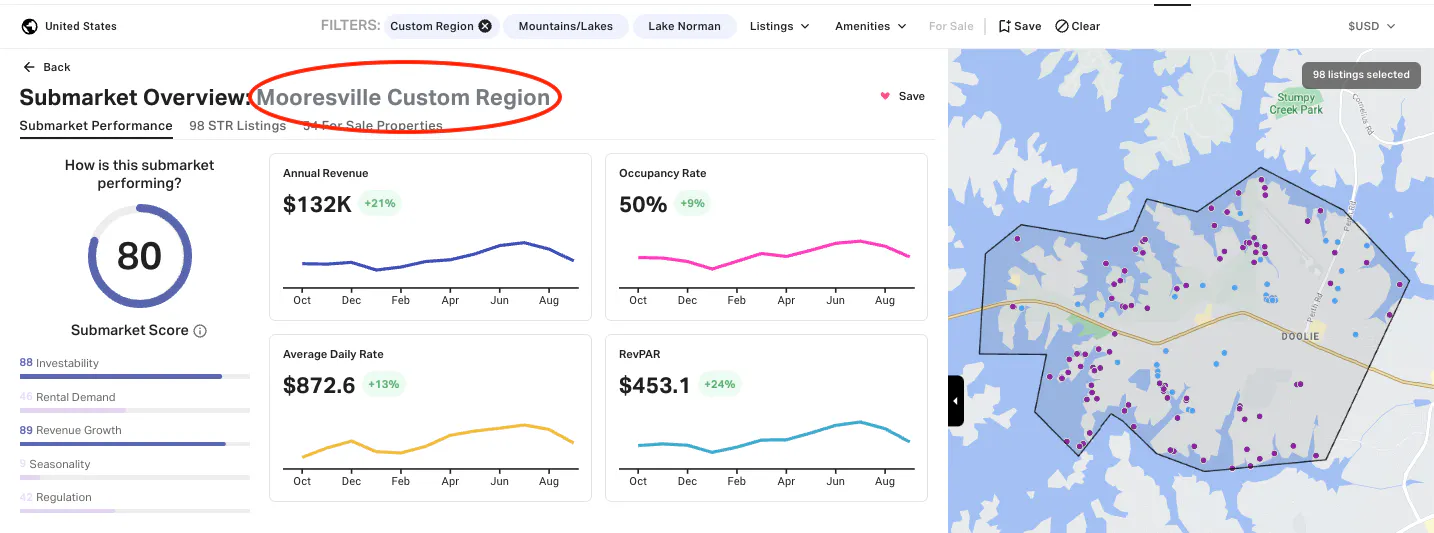Screen dimensions: 1434x533
Task: Click the globe icon beside United States
Action: [x=30, y=26]
